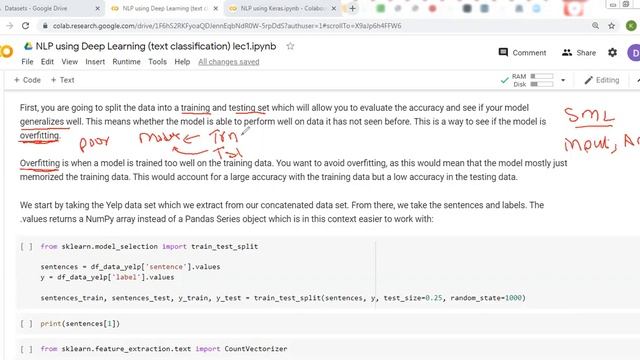Open the Tools menu
Screen dimensions: 640x360
(158, 62)
